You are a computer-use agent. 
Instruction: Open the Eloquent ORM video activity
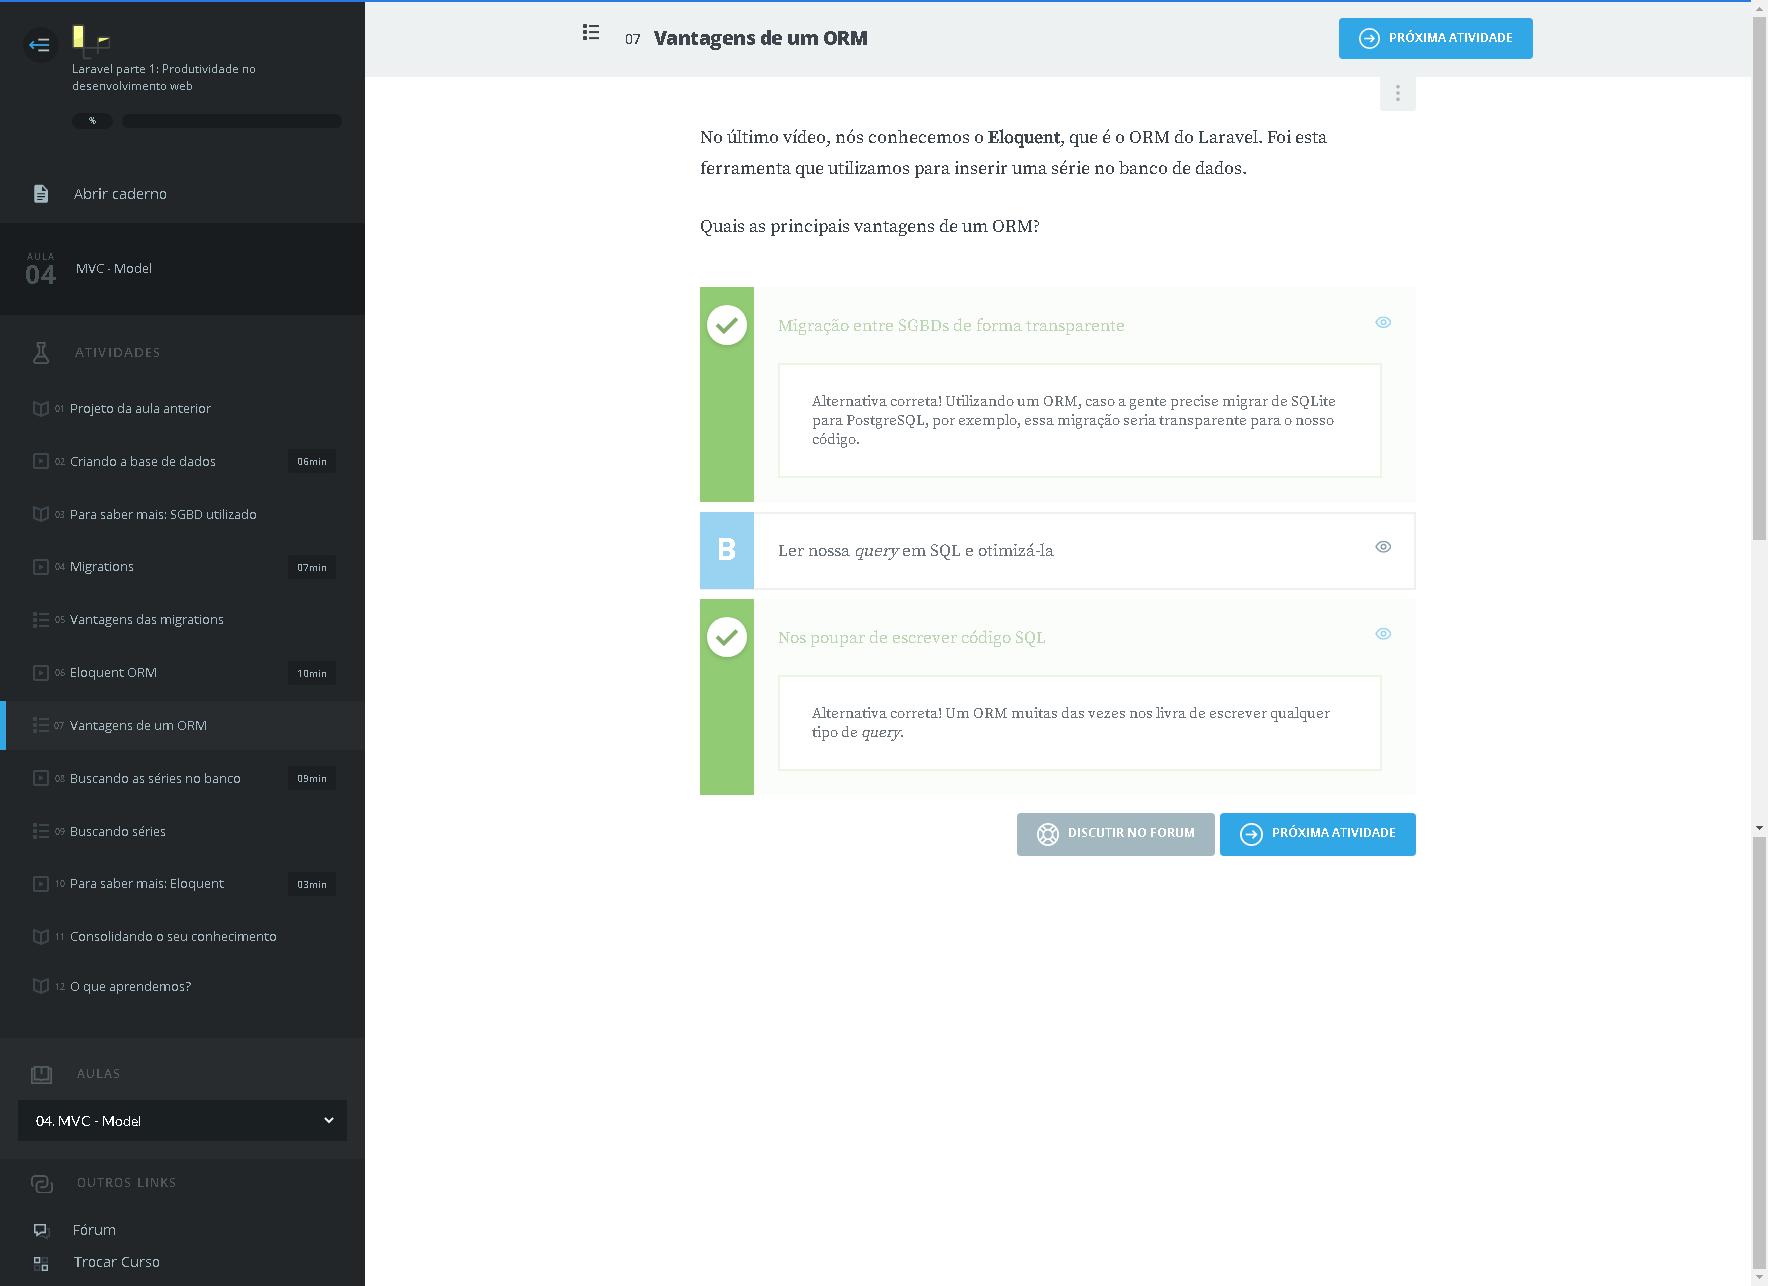point(113,673)
